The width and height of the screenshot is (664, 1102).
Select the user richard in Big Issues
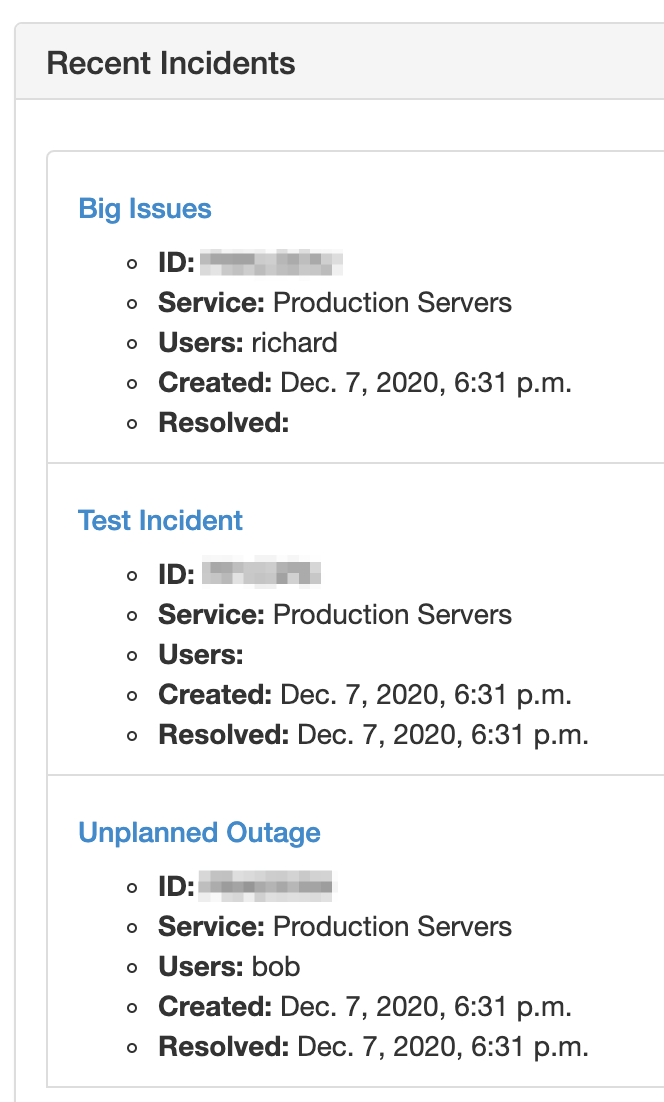click(x=294, y=343)
